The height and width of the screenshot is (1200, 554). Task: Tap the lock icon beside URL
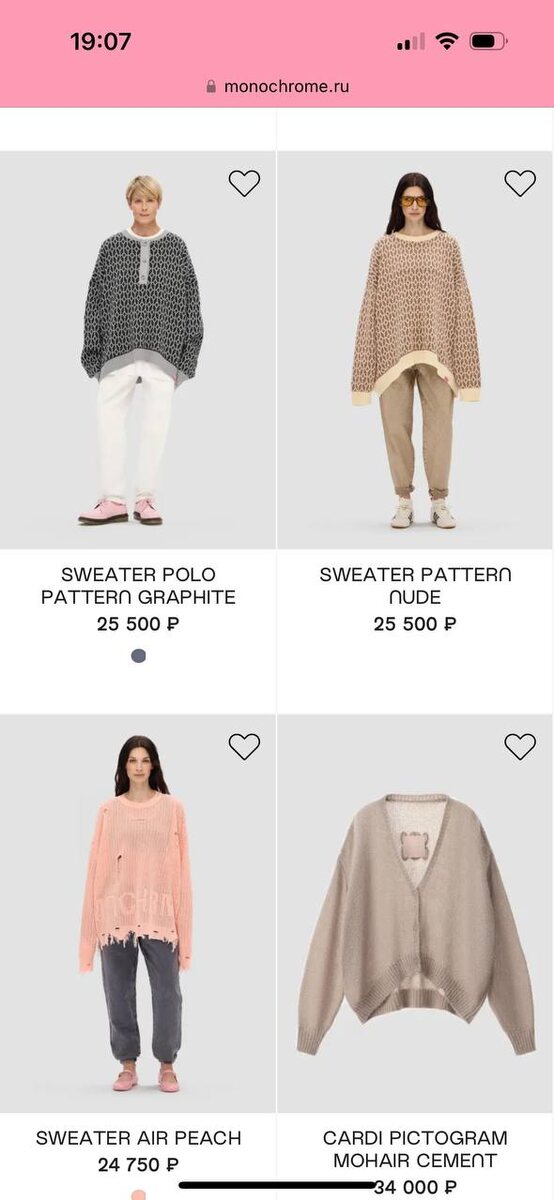click(211, 86)
